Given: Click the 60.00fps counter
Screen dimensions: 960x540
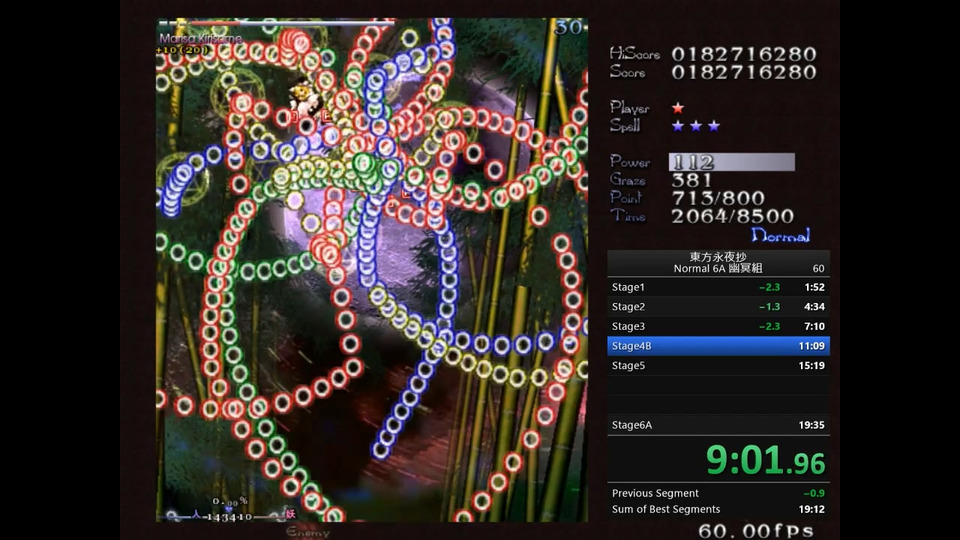Looking at the screenshot, I should pos(756,531).
